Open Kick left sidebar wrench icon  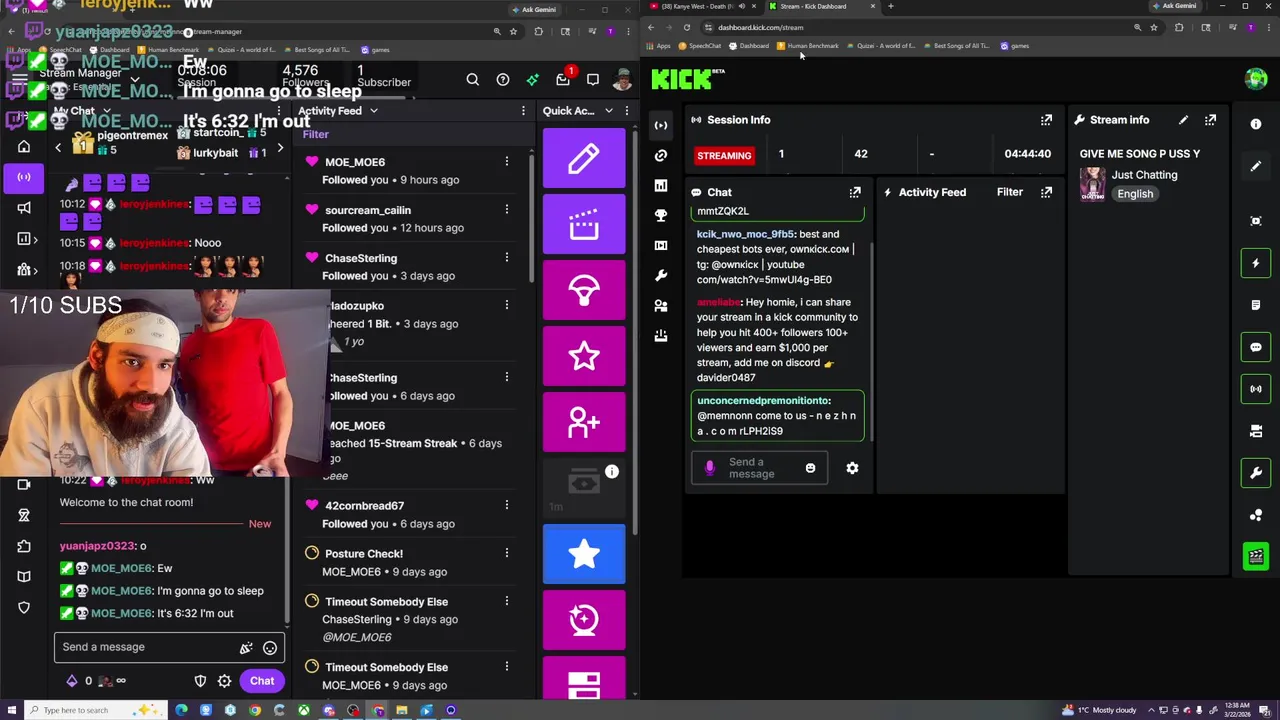(x=661, y=275)
